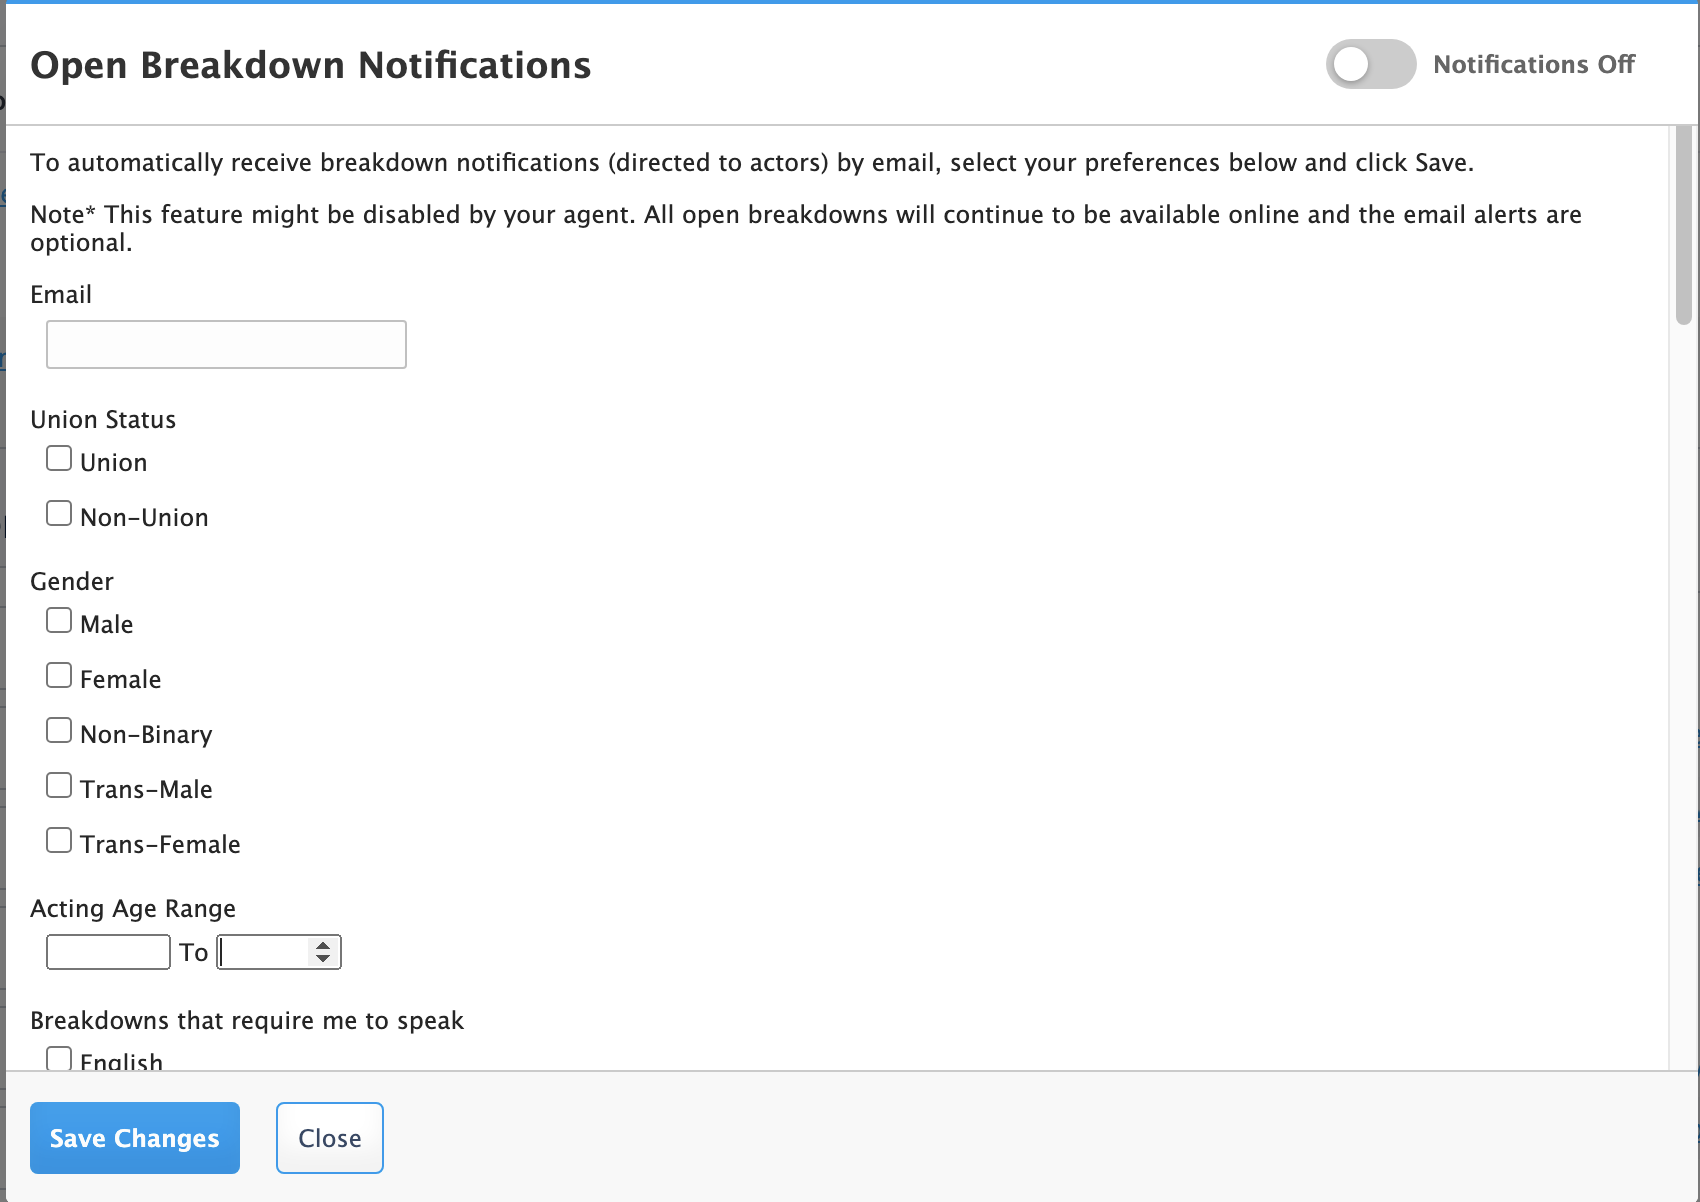The height and width of the screenshot is (1202, 1700).
Task: Click the Trans-Female label text
Action: [x=161, y=844]
